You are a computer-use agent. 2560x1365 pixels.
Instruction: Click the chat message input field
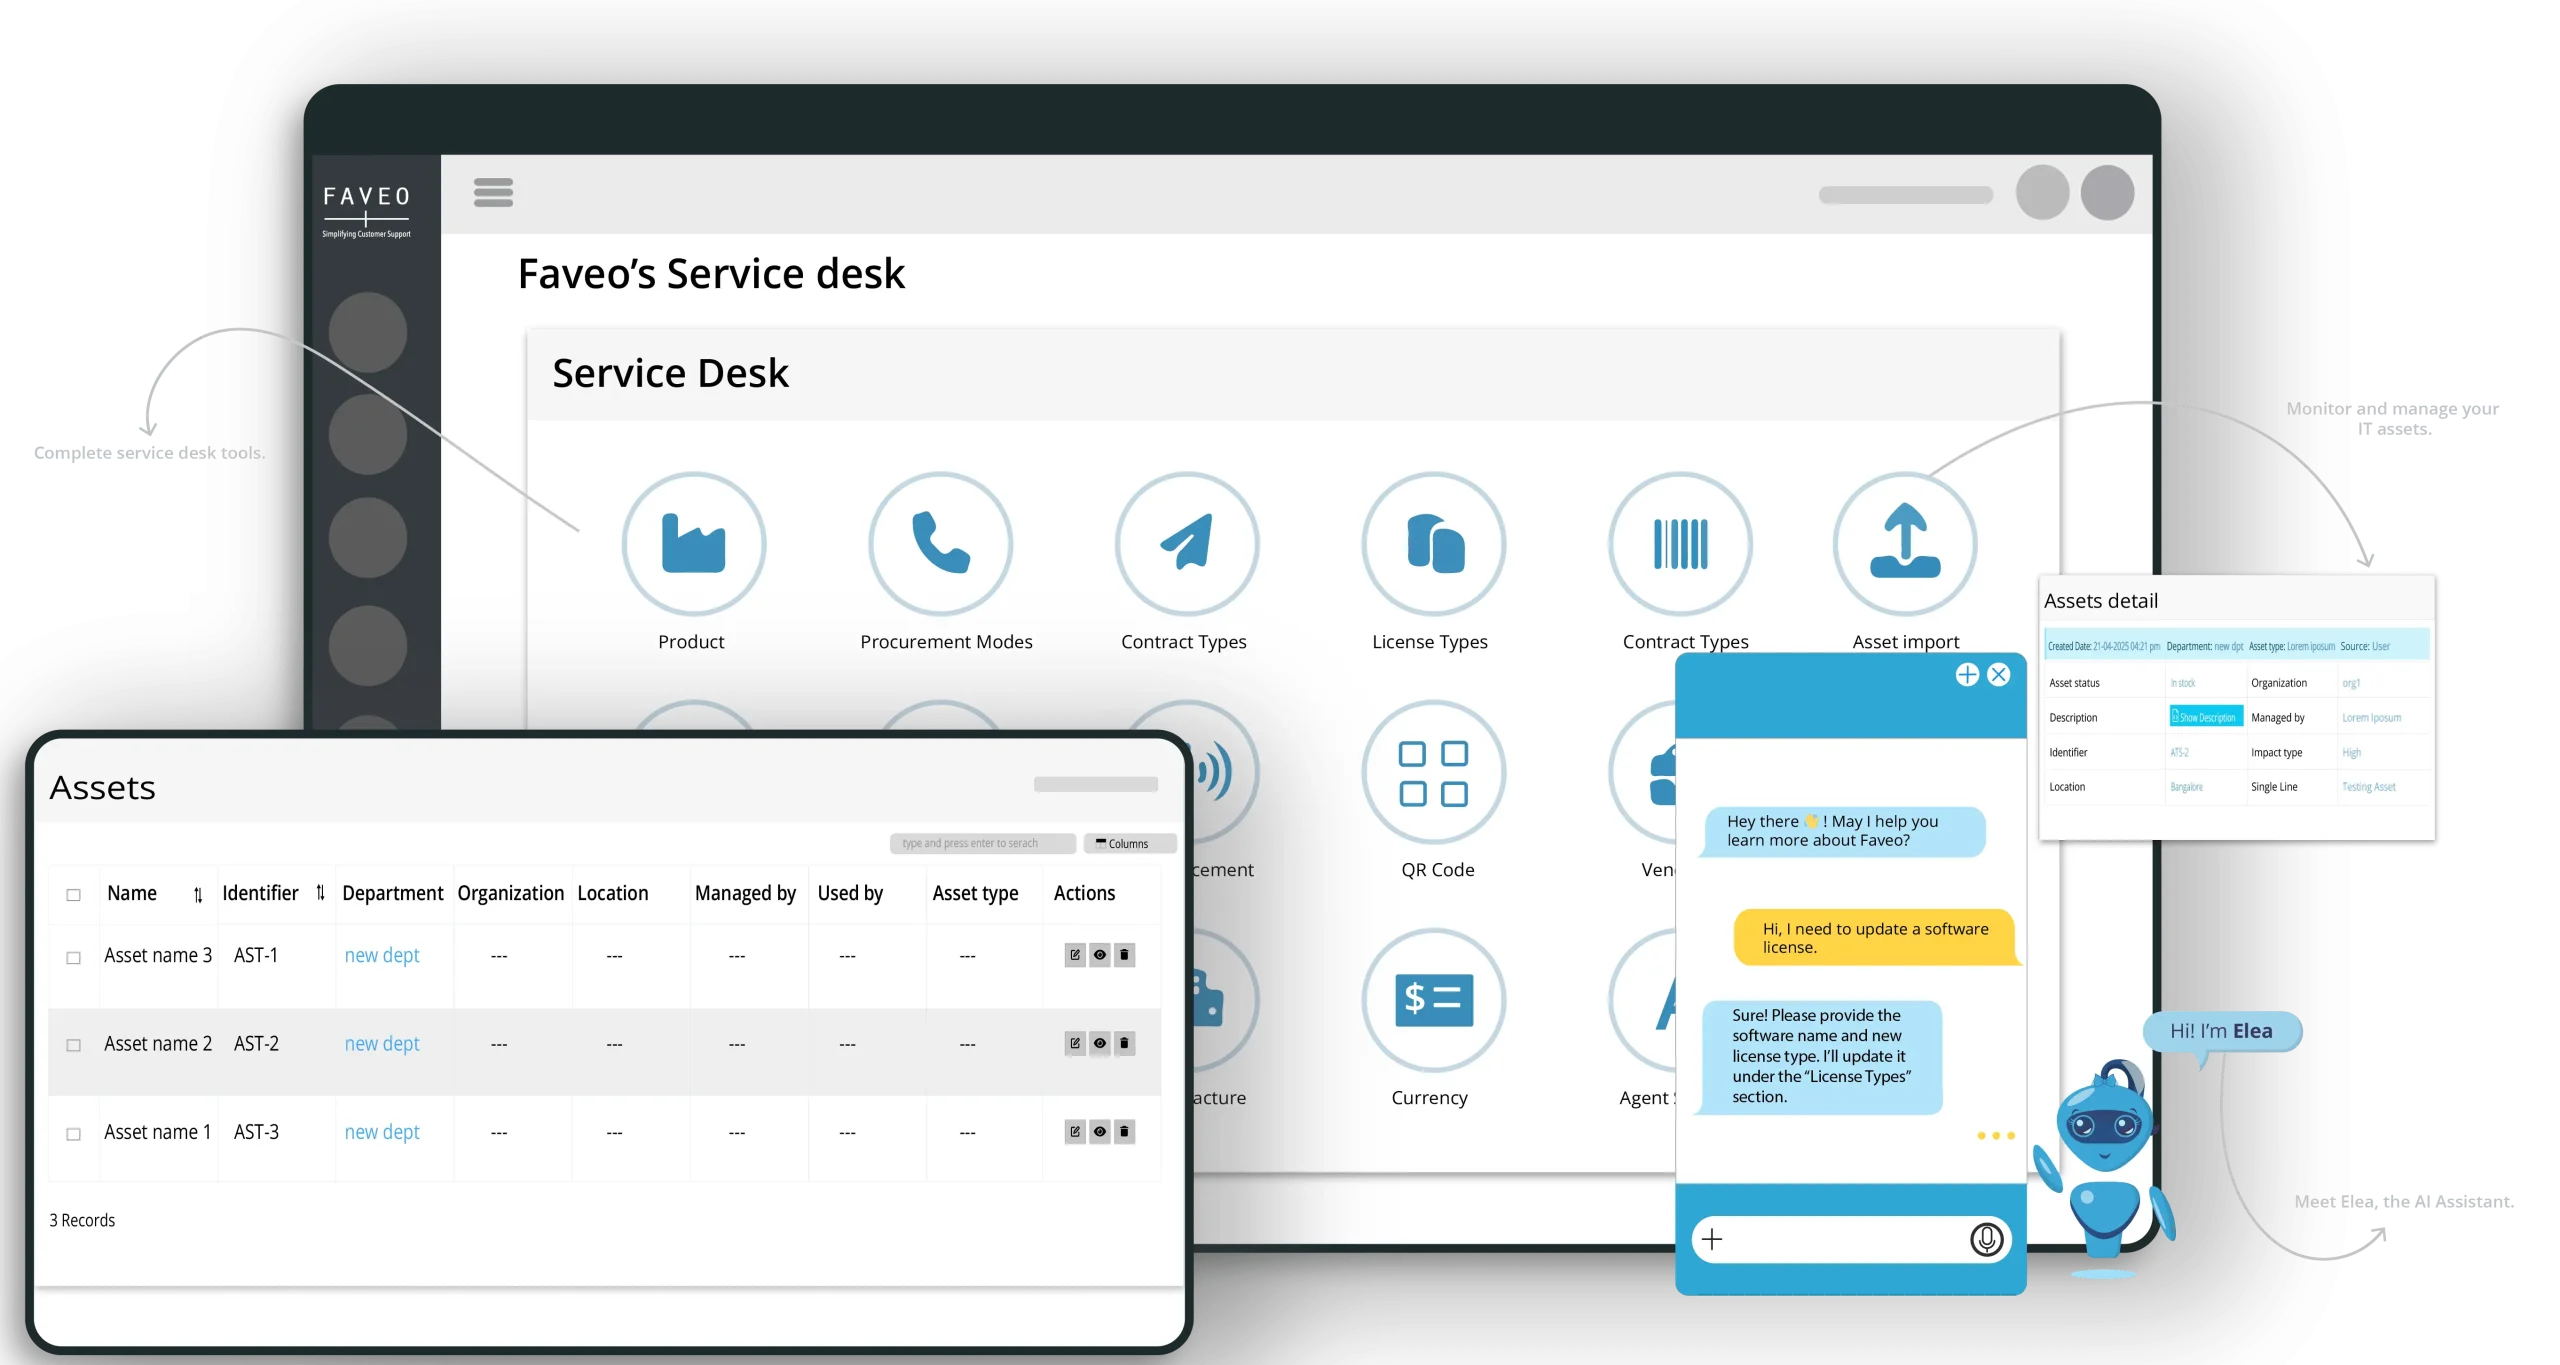(1850, 1240)
